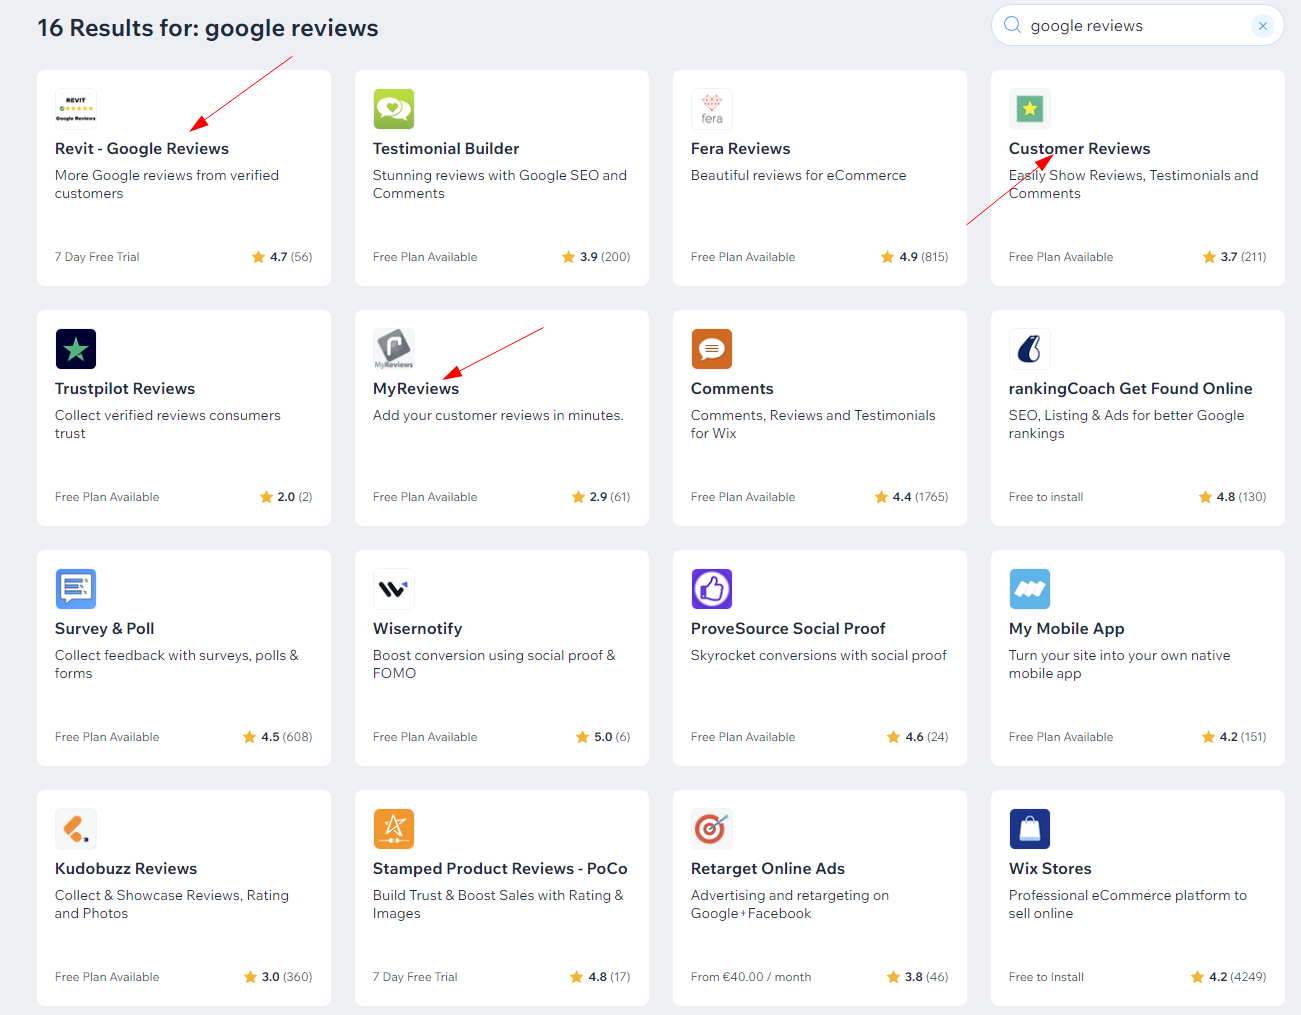Click the ProveSource thumbs-up icon
The width and height of the screenshot is (1301, 1015).
tap(712, 589)
